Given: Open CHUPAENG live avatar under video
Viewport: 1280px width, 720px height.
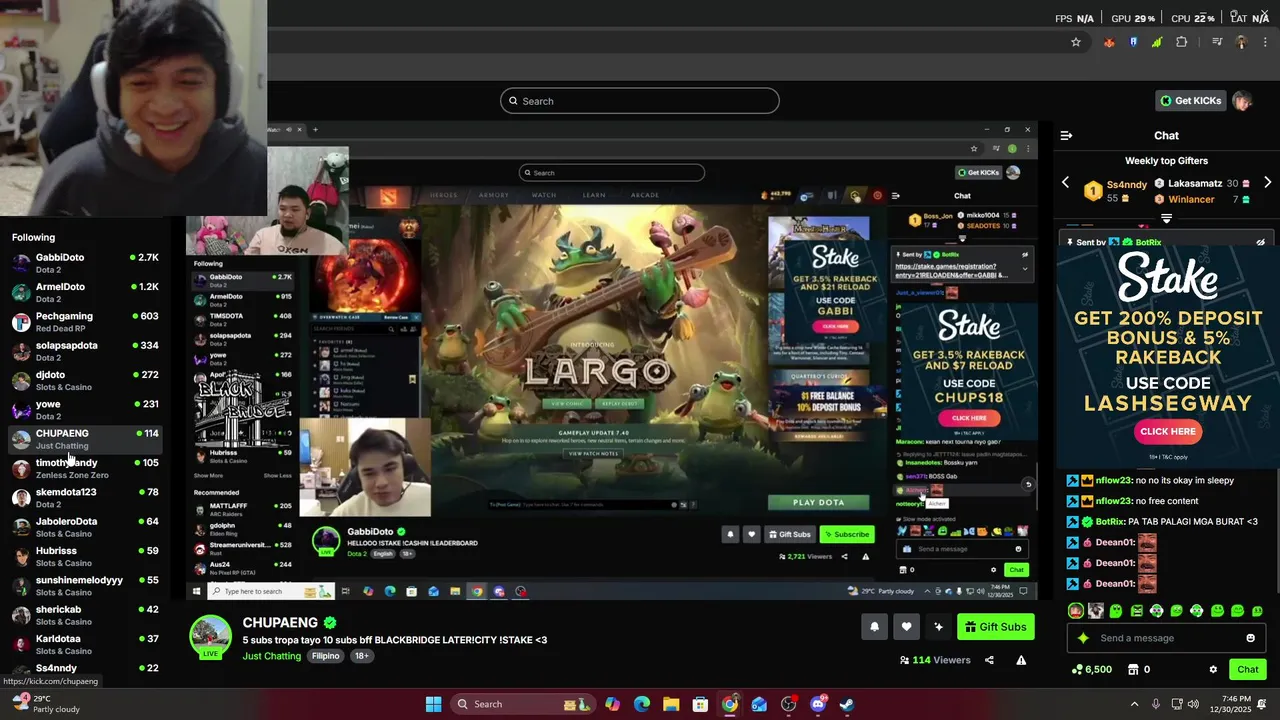Looking at the screenshot, I should point(210,637).
